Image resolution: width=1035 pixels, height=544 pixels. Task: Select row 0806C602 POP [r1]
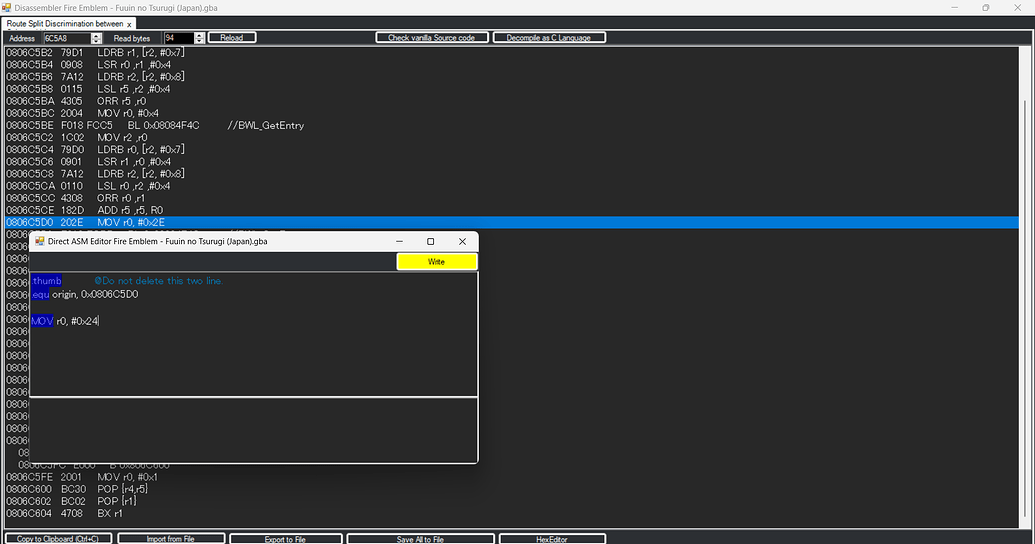pos(512,501)
